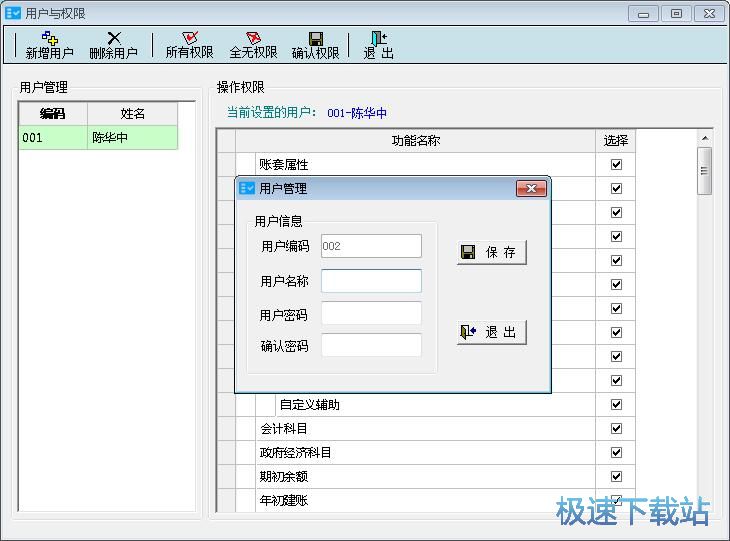Focus the 用户密码 input field
Viewport: 730px width, 541px height.
(x=372, y=313)
